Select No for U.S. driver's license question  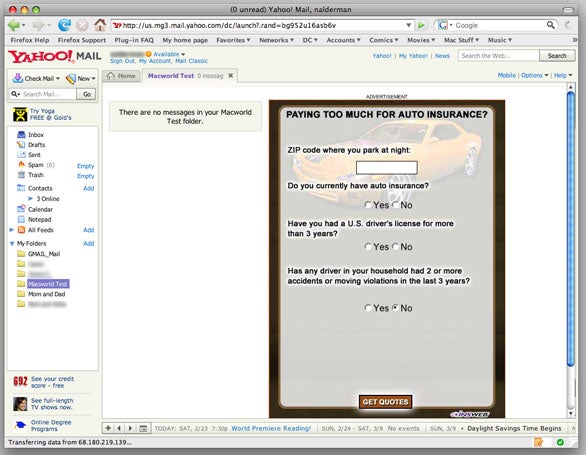click(395, 247)
